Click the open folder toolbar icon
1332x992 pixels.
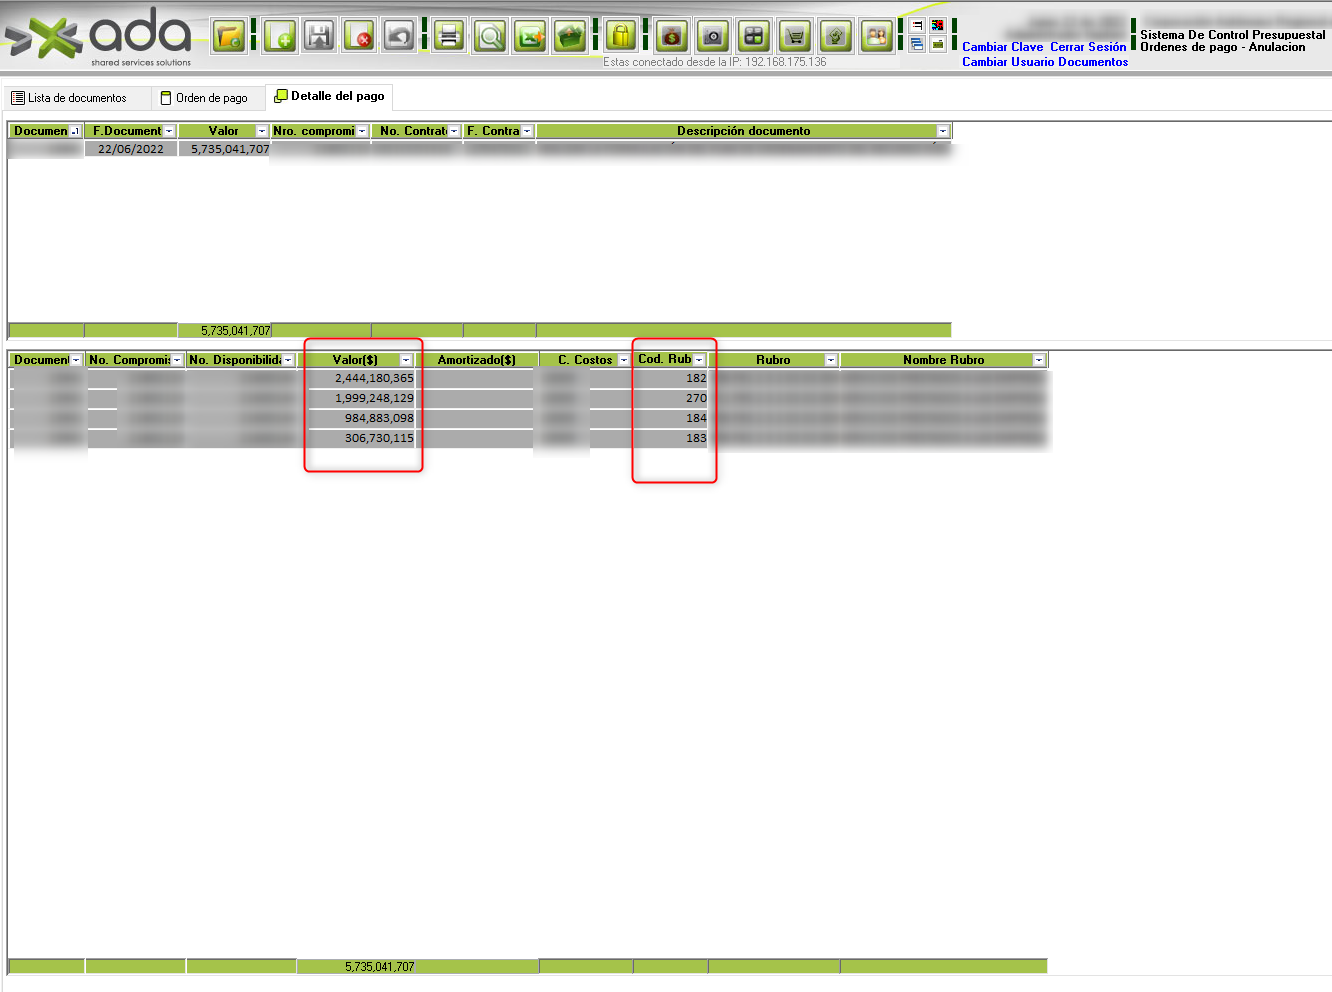point(229,37)
